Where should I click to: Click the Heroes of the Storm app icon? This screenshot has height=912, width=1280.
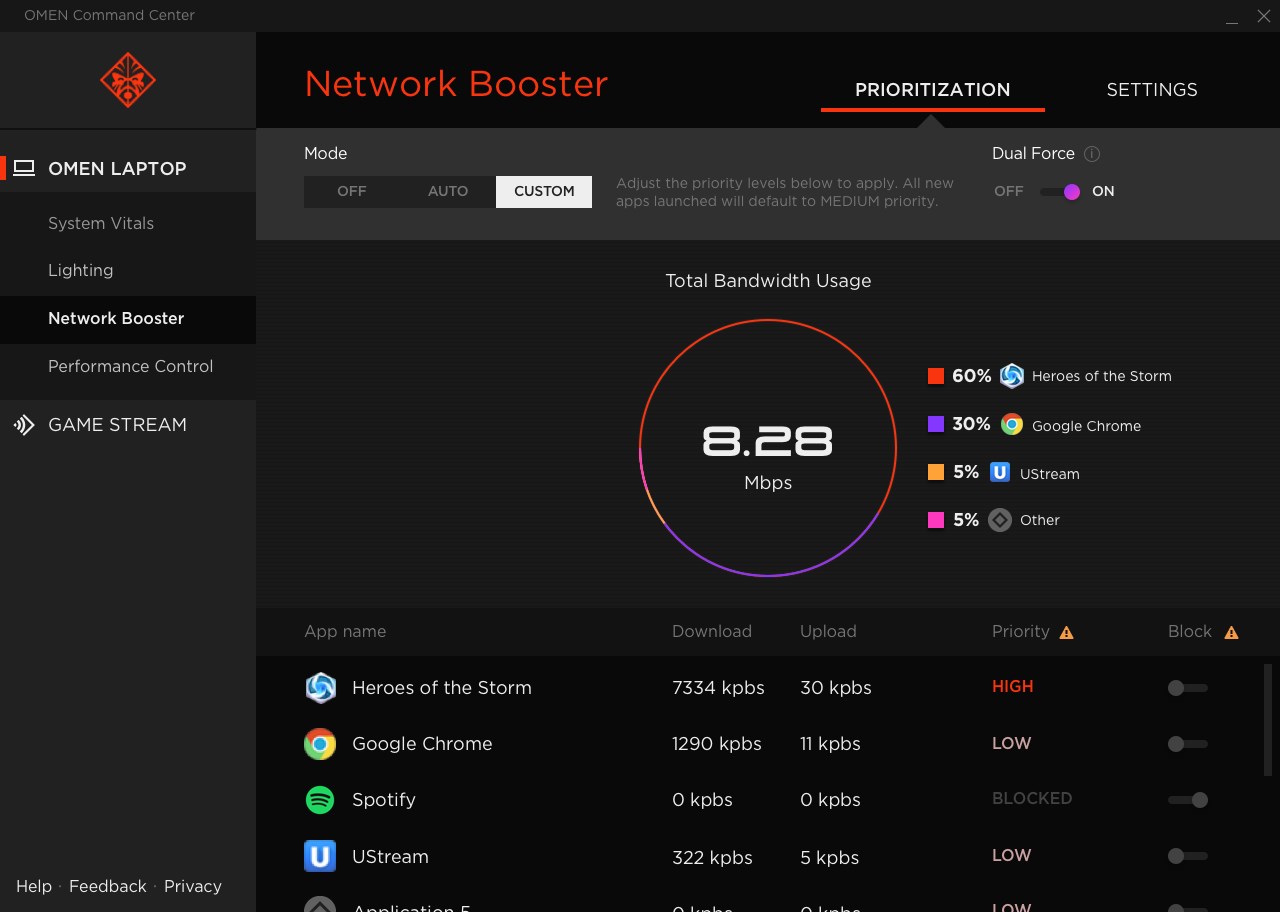click(320, 688)
